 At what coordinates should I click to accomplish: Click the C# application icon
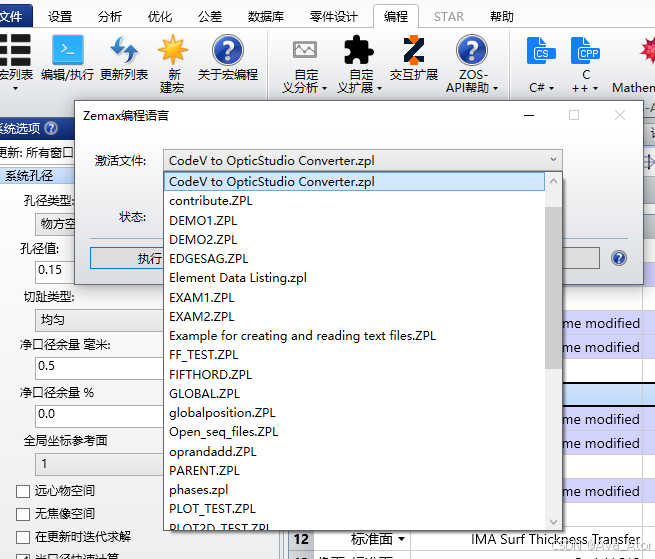(541, 51)
